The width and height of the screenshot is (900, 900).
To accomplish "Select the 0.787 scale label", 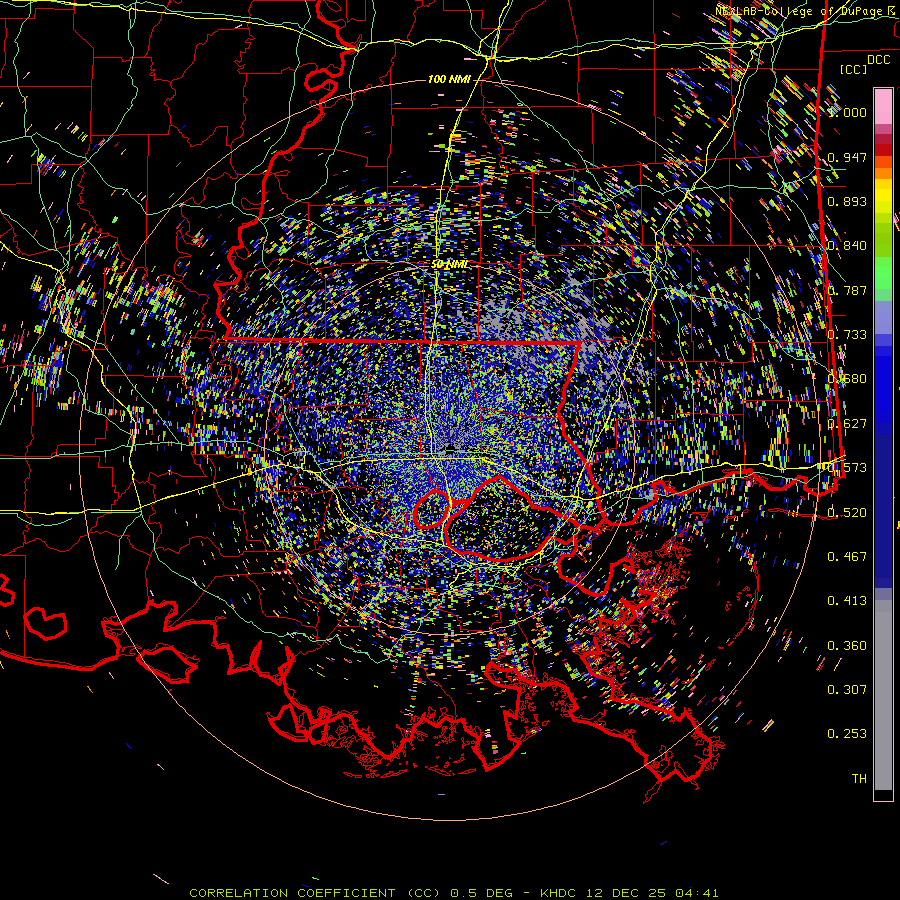I will (x=847, y=290).
